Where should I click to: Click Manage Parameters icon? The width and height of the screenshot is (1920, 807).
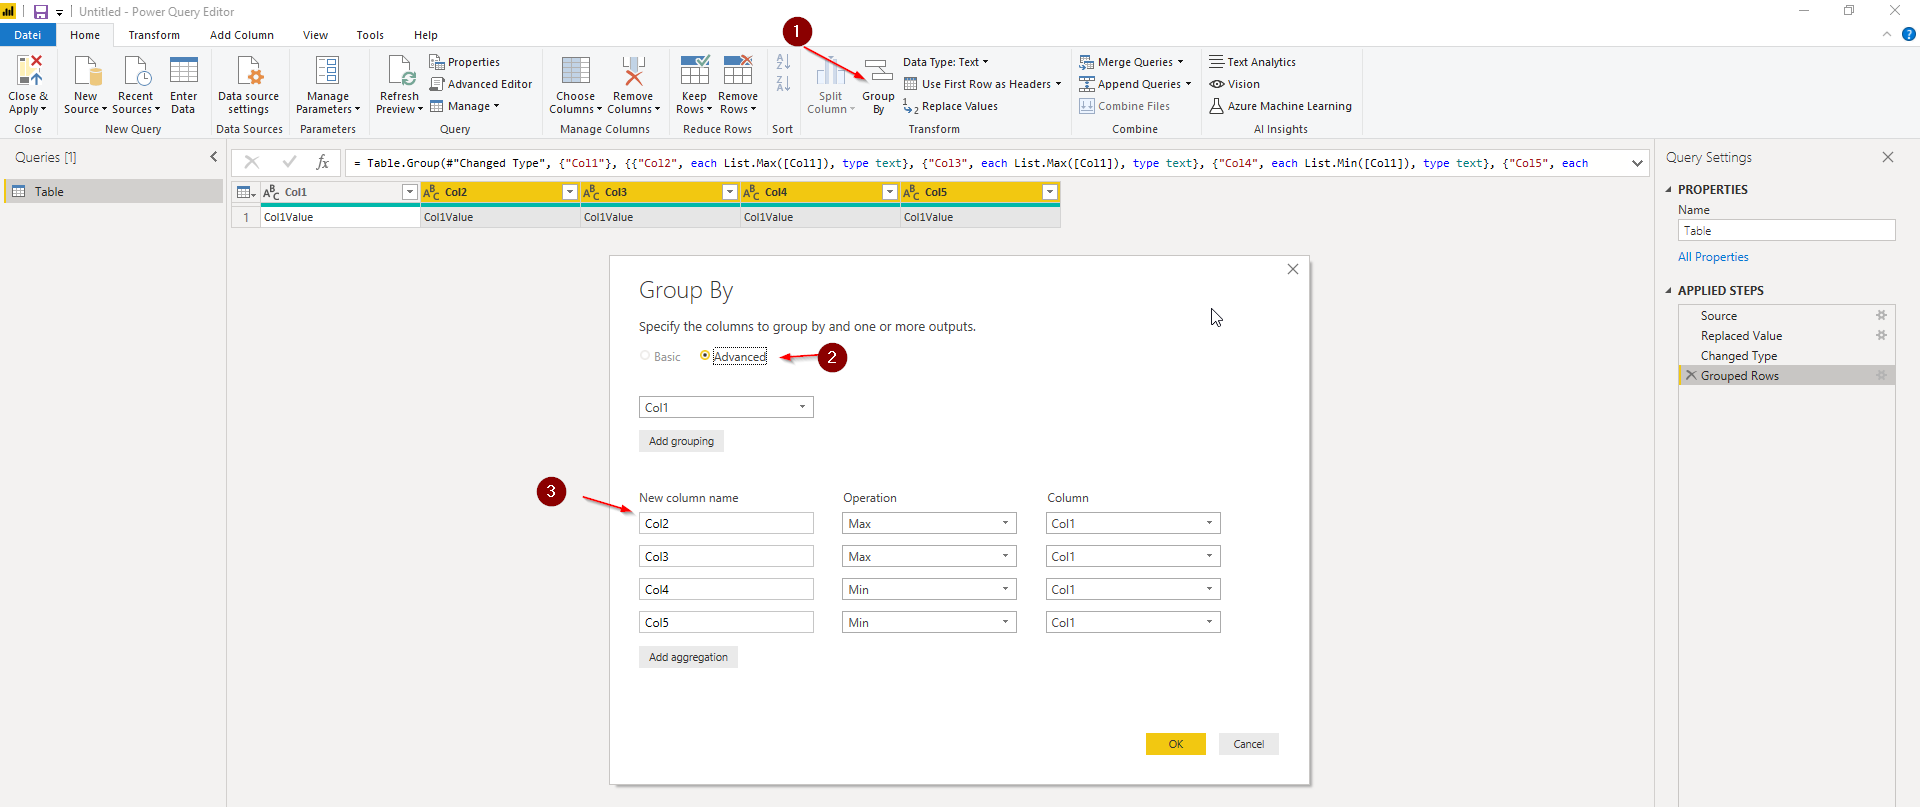327,71
